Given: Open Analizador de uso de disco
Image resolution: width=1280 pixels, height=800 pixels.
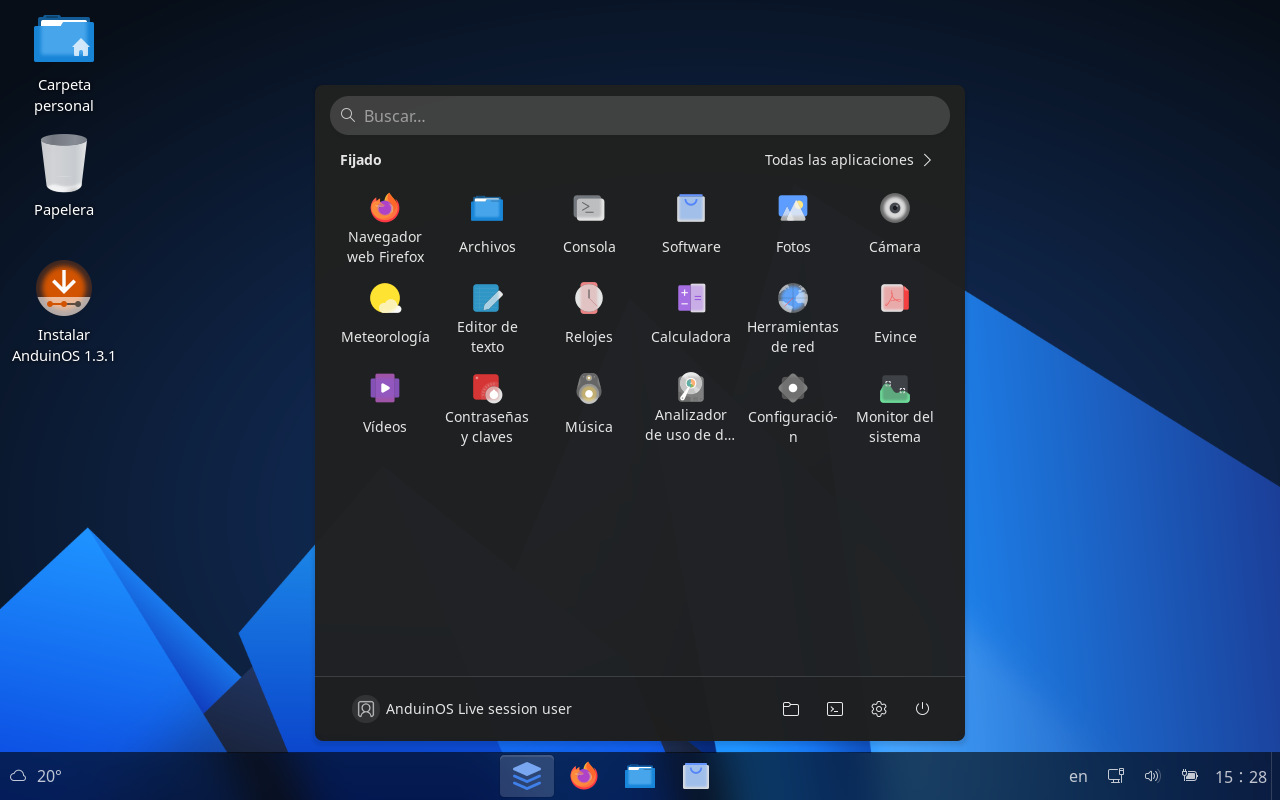Looking at the screenshot, I should pos(691,409).
